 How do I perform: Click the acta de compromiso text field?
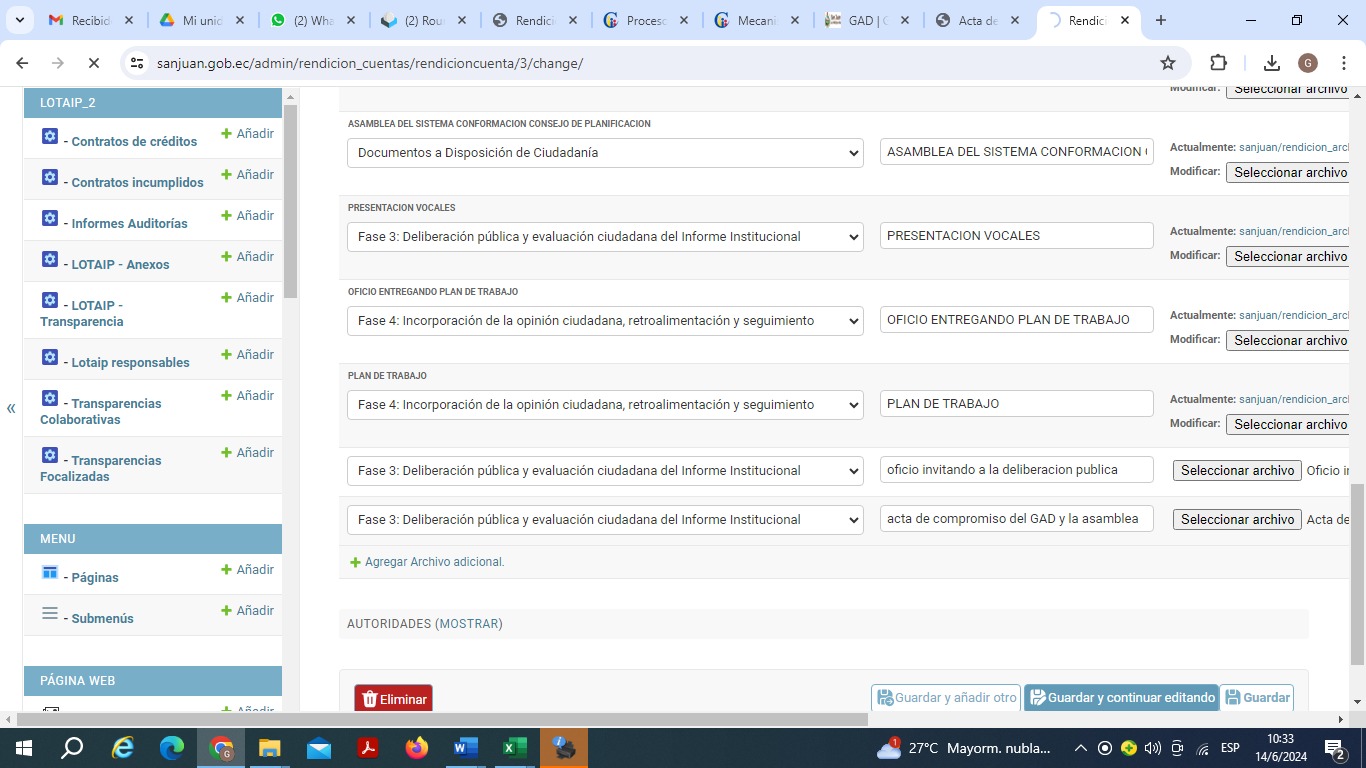click(x=1016, y=519)
